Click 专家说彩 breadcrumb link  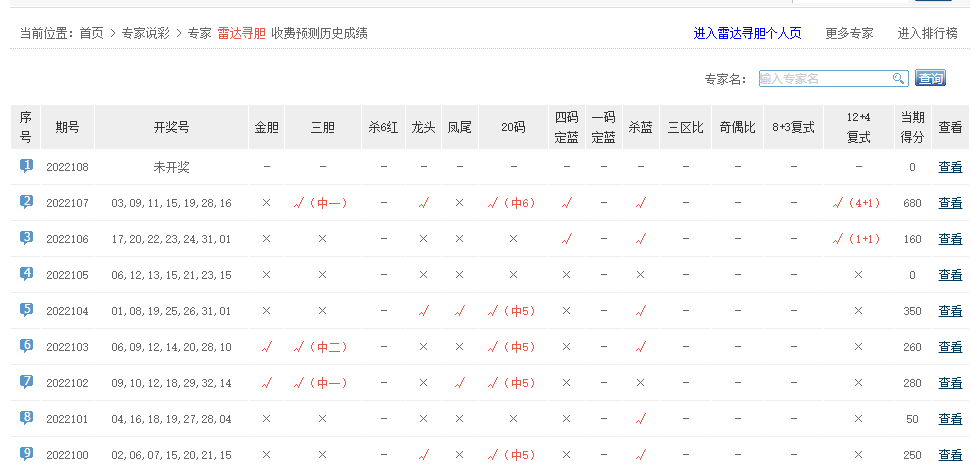147,33
